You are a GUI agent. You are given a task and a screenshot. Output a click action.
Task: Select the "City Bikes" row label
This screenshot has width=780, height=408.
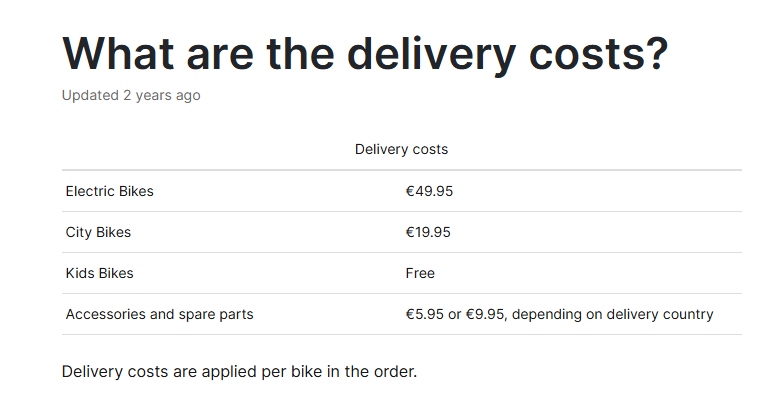[x=98, y=232]
